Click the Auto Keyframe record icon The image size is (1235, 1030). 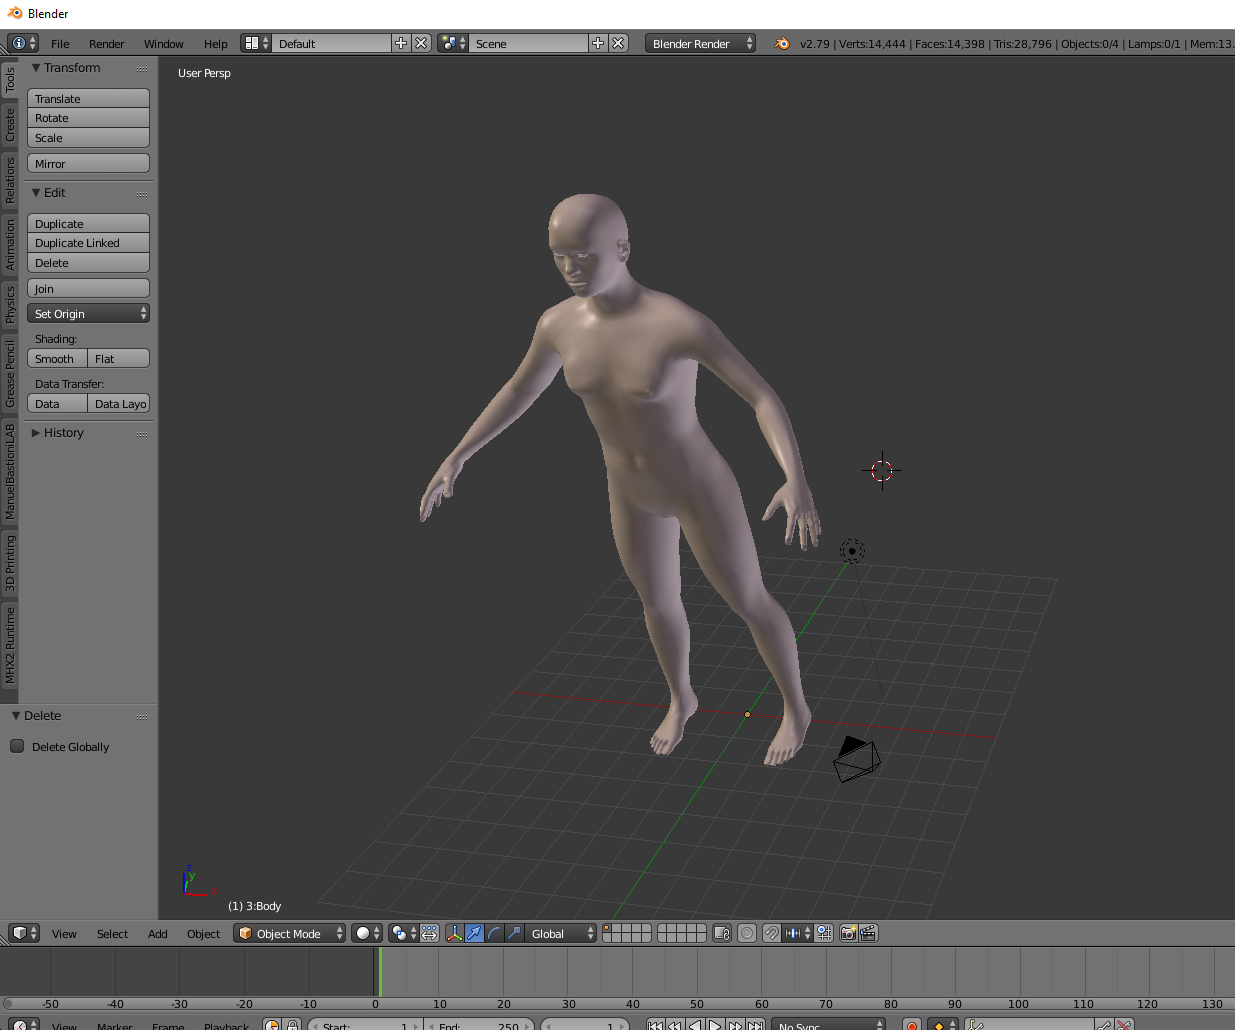[911, 1024]
